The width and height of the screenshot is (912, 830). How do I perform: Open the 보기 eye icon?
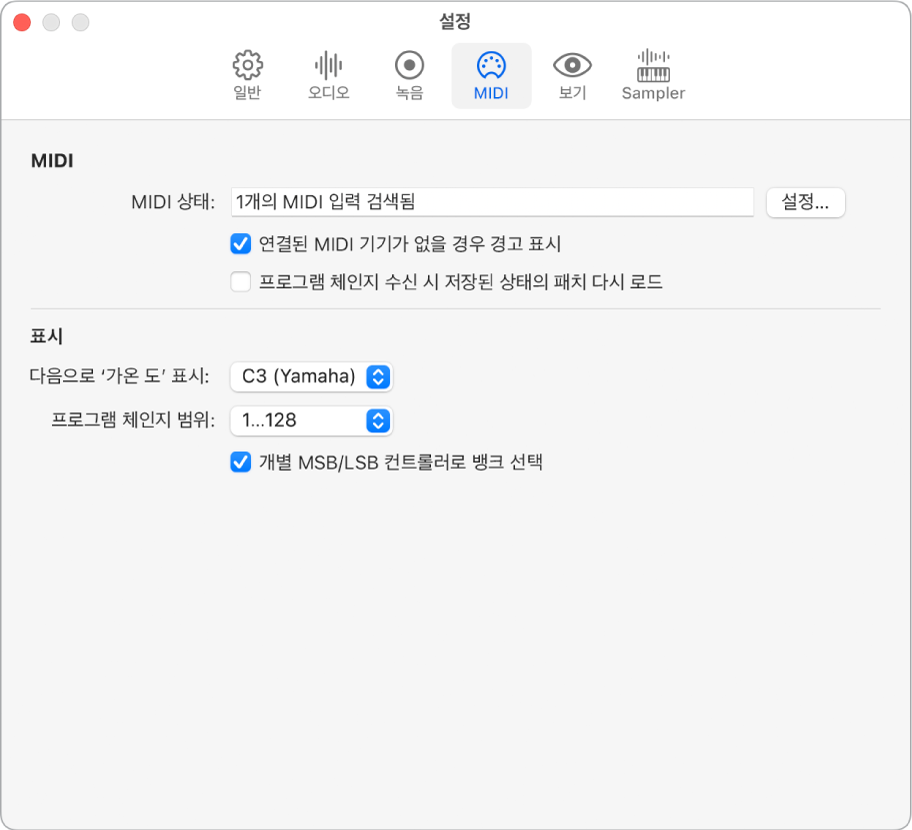572,66
